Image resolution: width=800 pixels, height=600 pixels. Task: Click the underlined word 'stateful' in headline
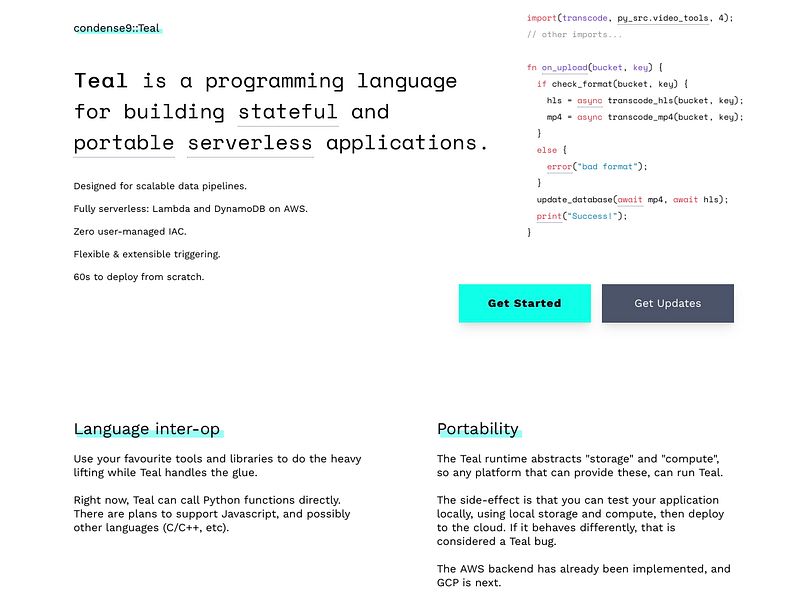point(288,112)
